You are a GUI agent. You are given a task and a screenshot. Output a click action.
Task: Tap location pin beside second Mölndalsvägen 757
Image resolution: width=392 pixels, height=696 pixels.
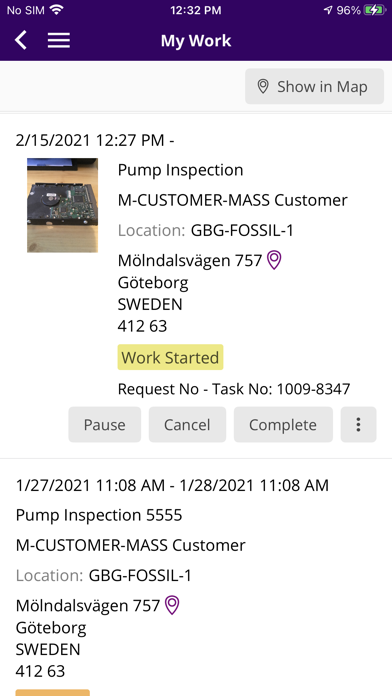pos(172,605)
